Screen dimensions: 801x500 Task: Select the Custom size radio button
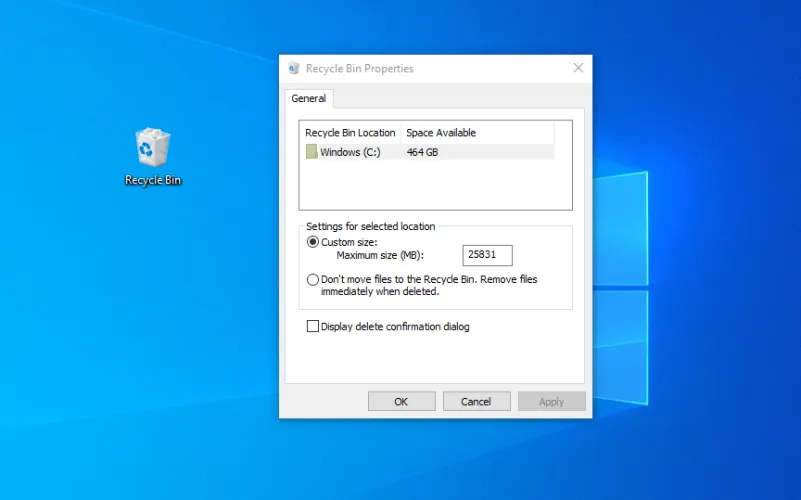point(313,242)
